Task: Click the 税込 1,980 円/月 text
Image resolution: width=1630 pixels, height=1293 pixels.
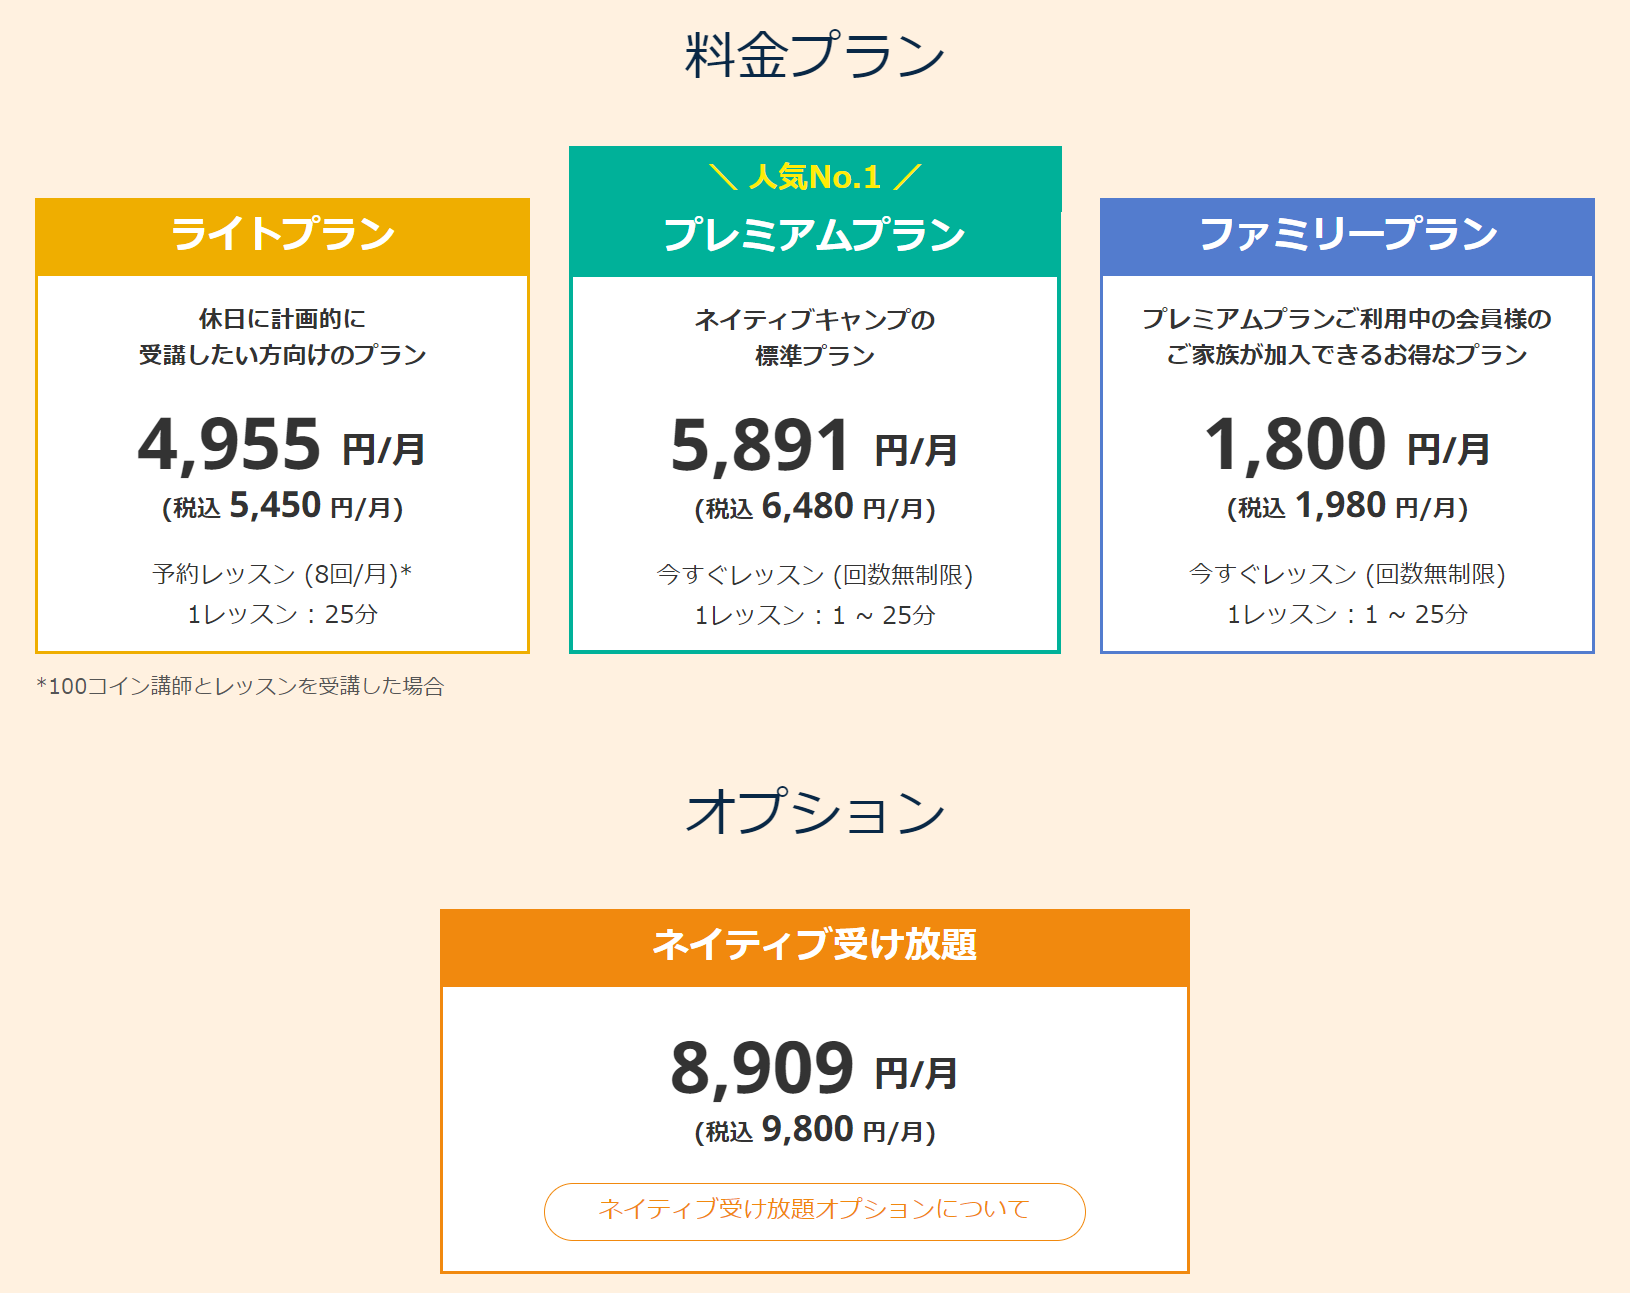Action: [1347, 507]
